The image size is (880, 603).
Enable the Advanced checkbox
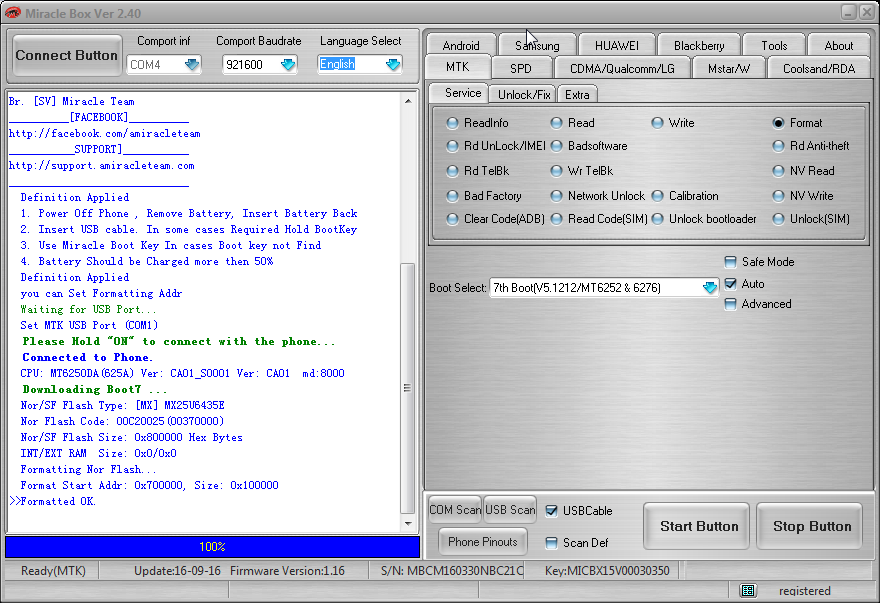pyautogui.click(x=730, y=304)
